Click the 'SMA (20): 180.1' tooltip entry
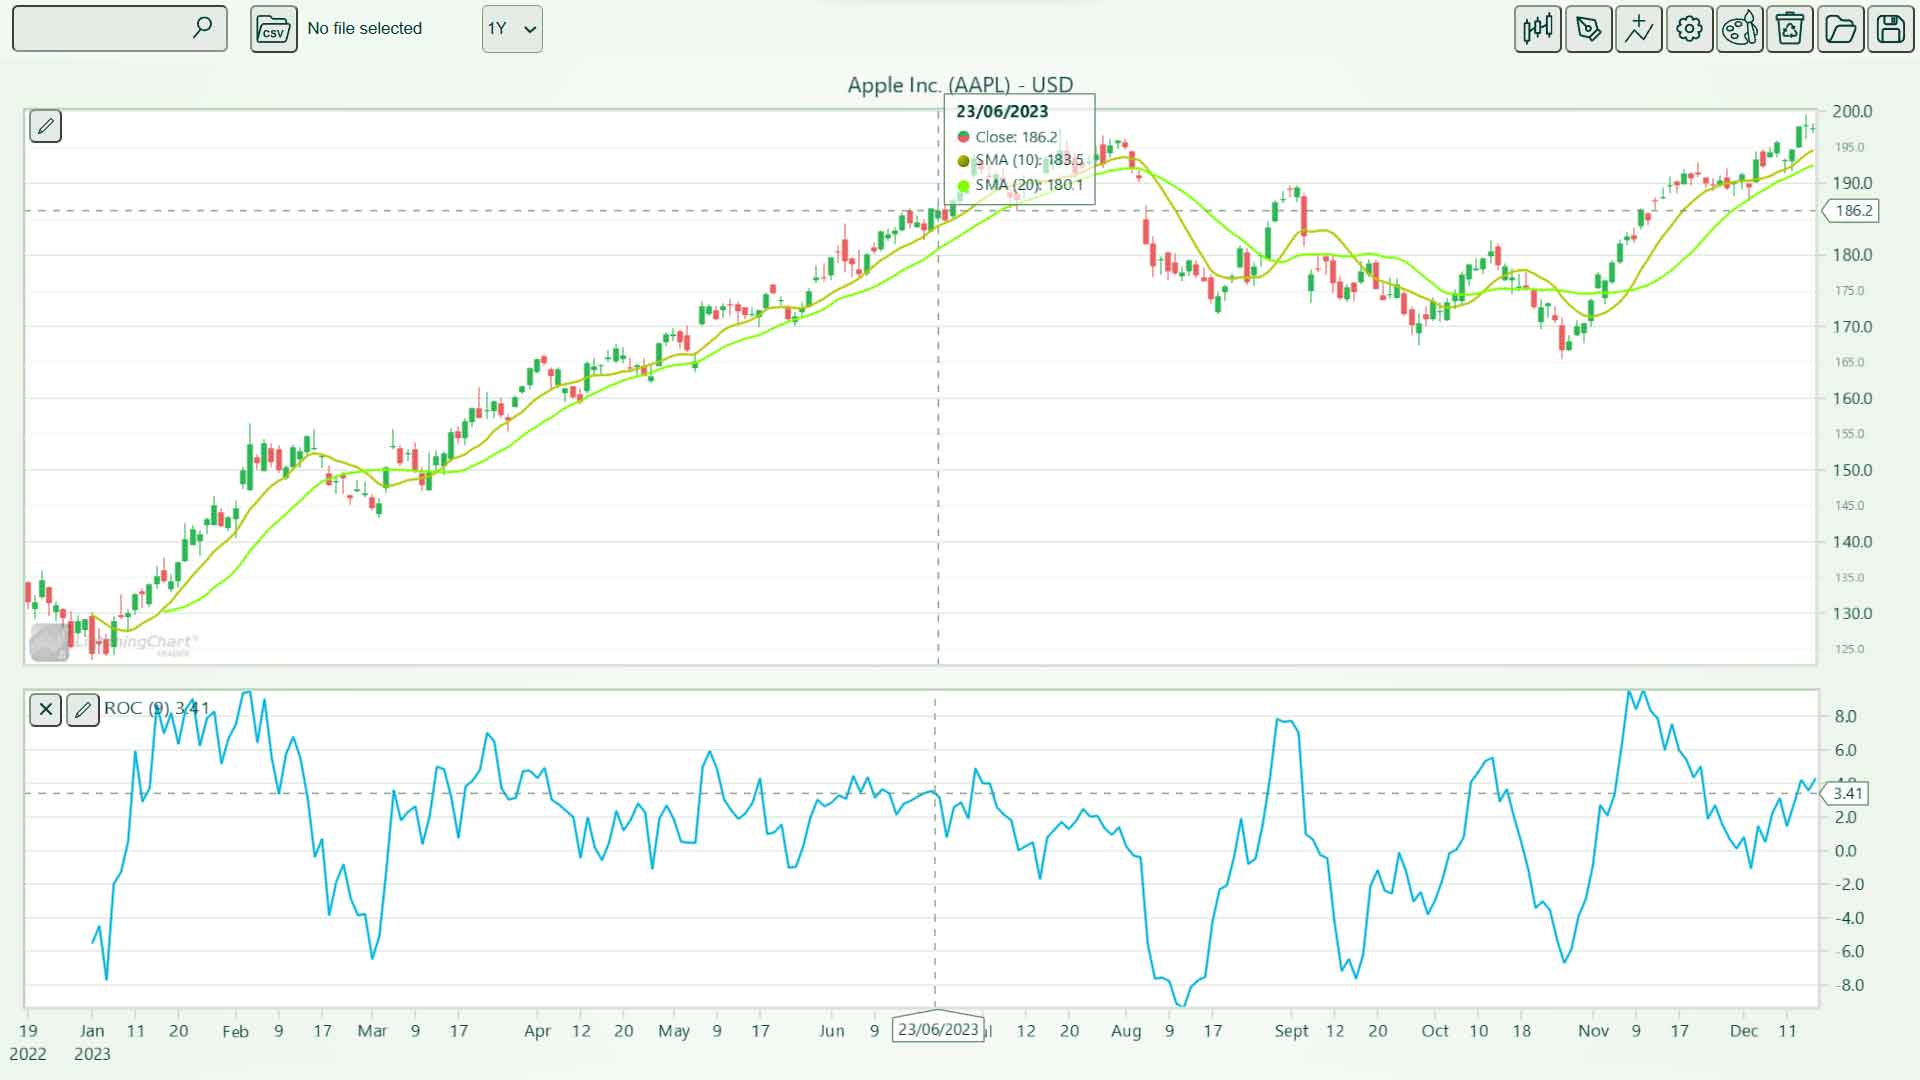The height and width of the screenshot is (1080, 1920). (1020, 185)
